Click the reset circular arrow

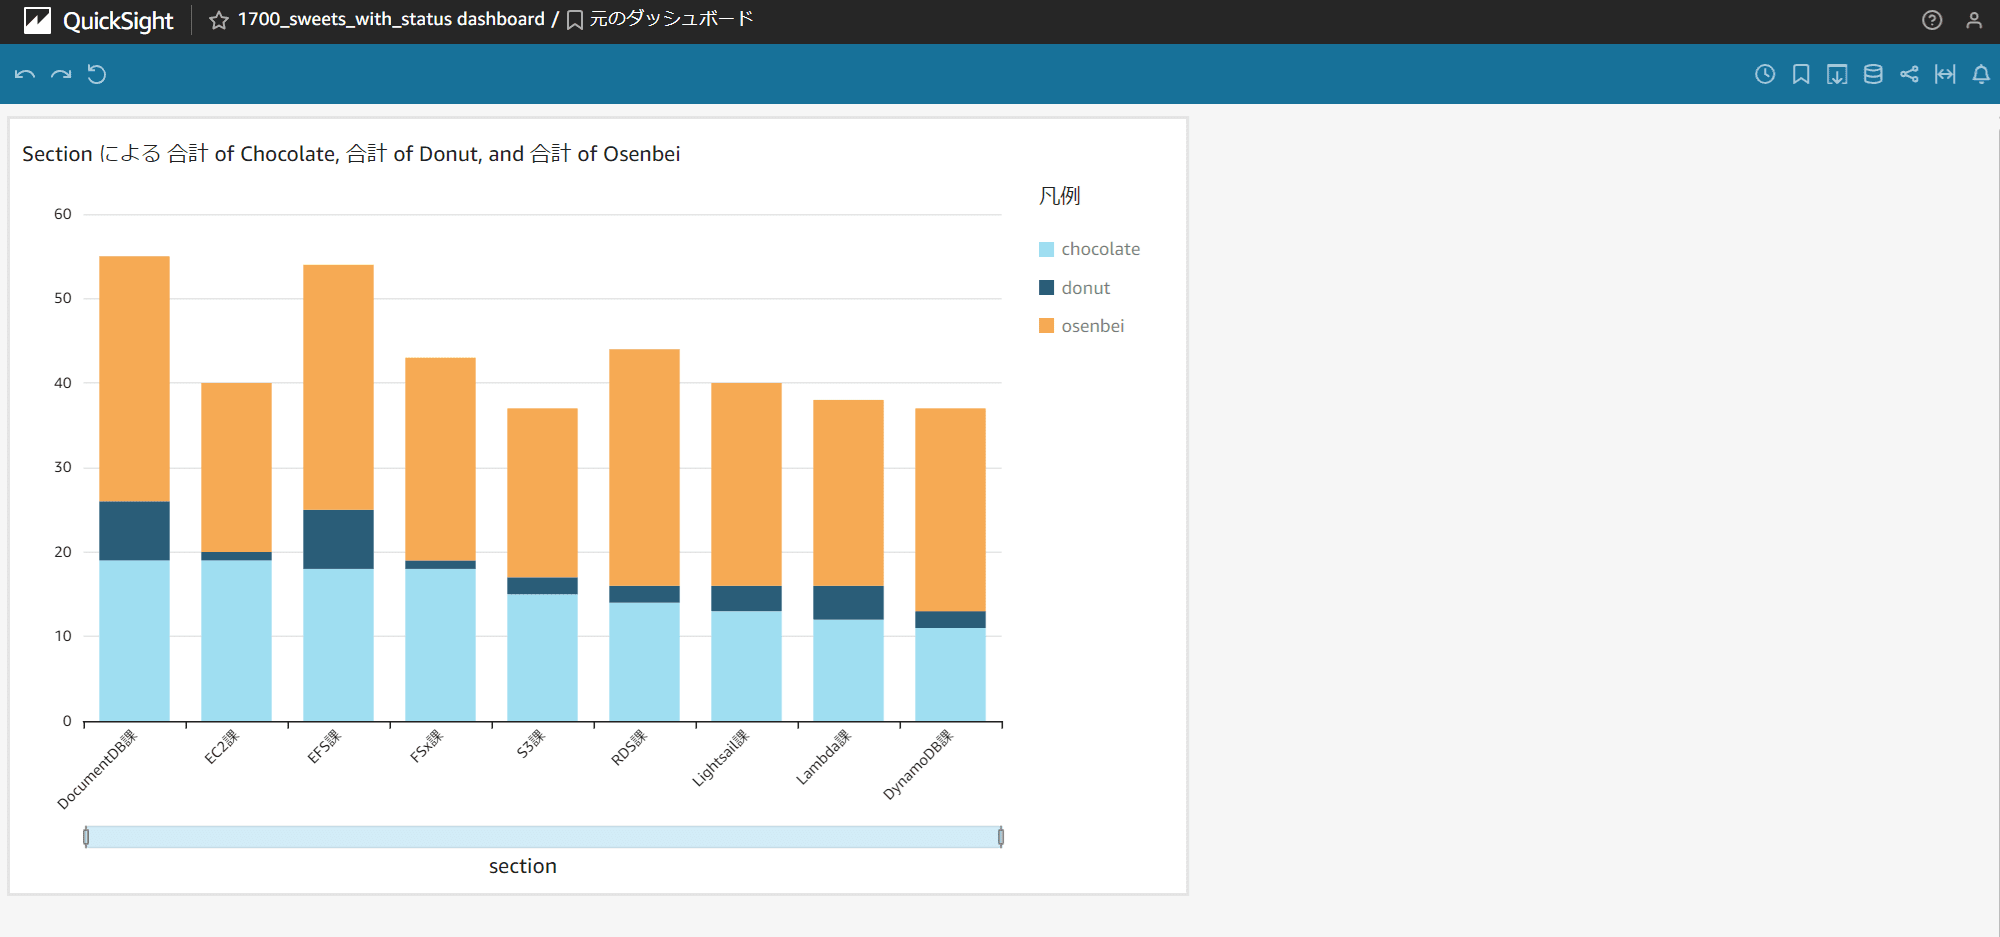pos(97,74)
